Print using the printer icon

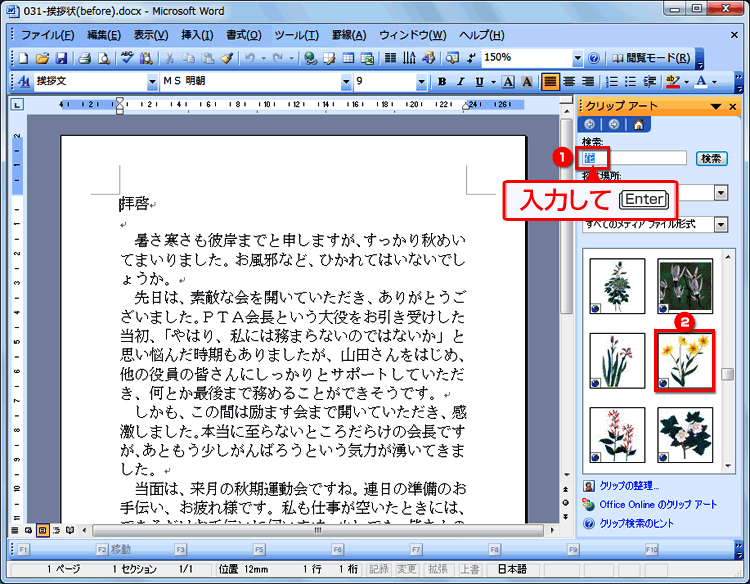(x=85, y=58)
